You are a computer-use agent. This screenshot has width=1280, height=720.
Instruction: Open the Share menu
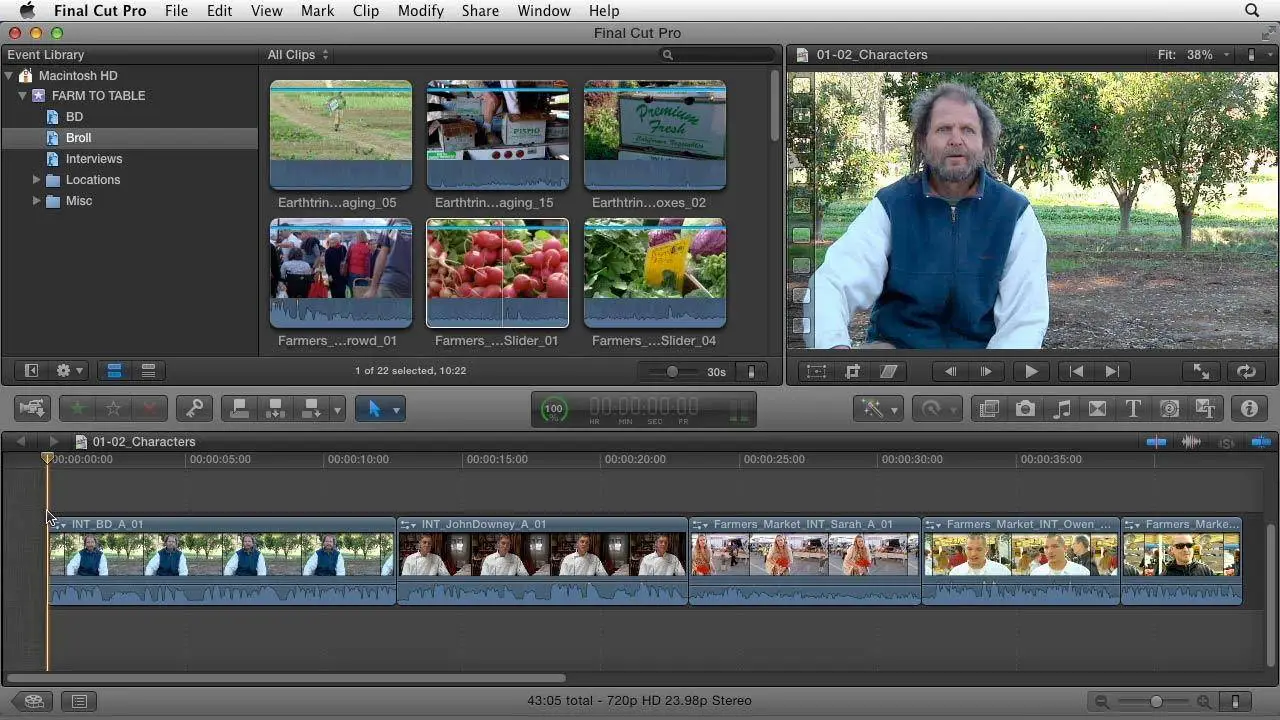(x=480, y=11)
